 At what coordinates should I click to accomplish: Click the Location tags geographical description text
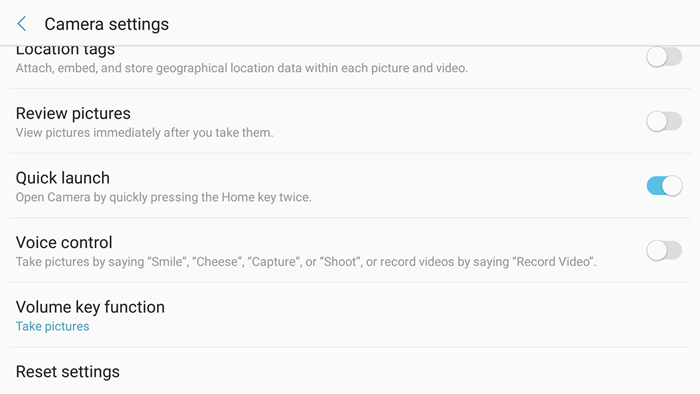[x=242, y=68]
